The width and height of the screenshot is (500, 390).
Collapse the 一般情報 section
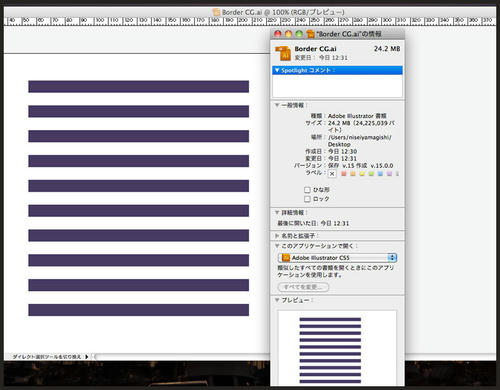tap(277, 105)
